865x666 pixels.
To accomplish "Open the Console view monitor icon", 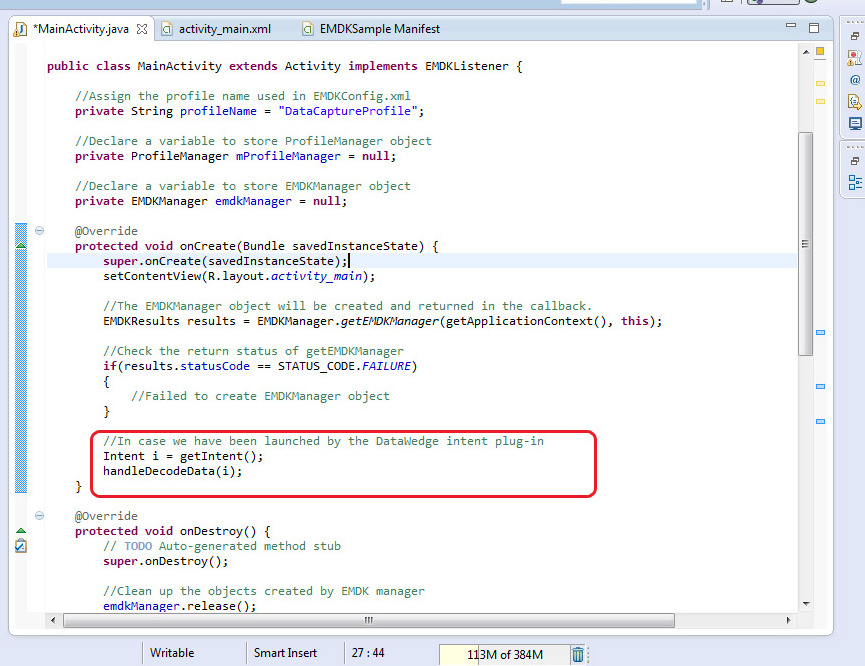I will coord(854,124).
